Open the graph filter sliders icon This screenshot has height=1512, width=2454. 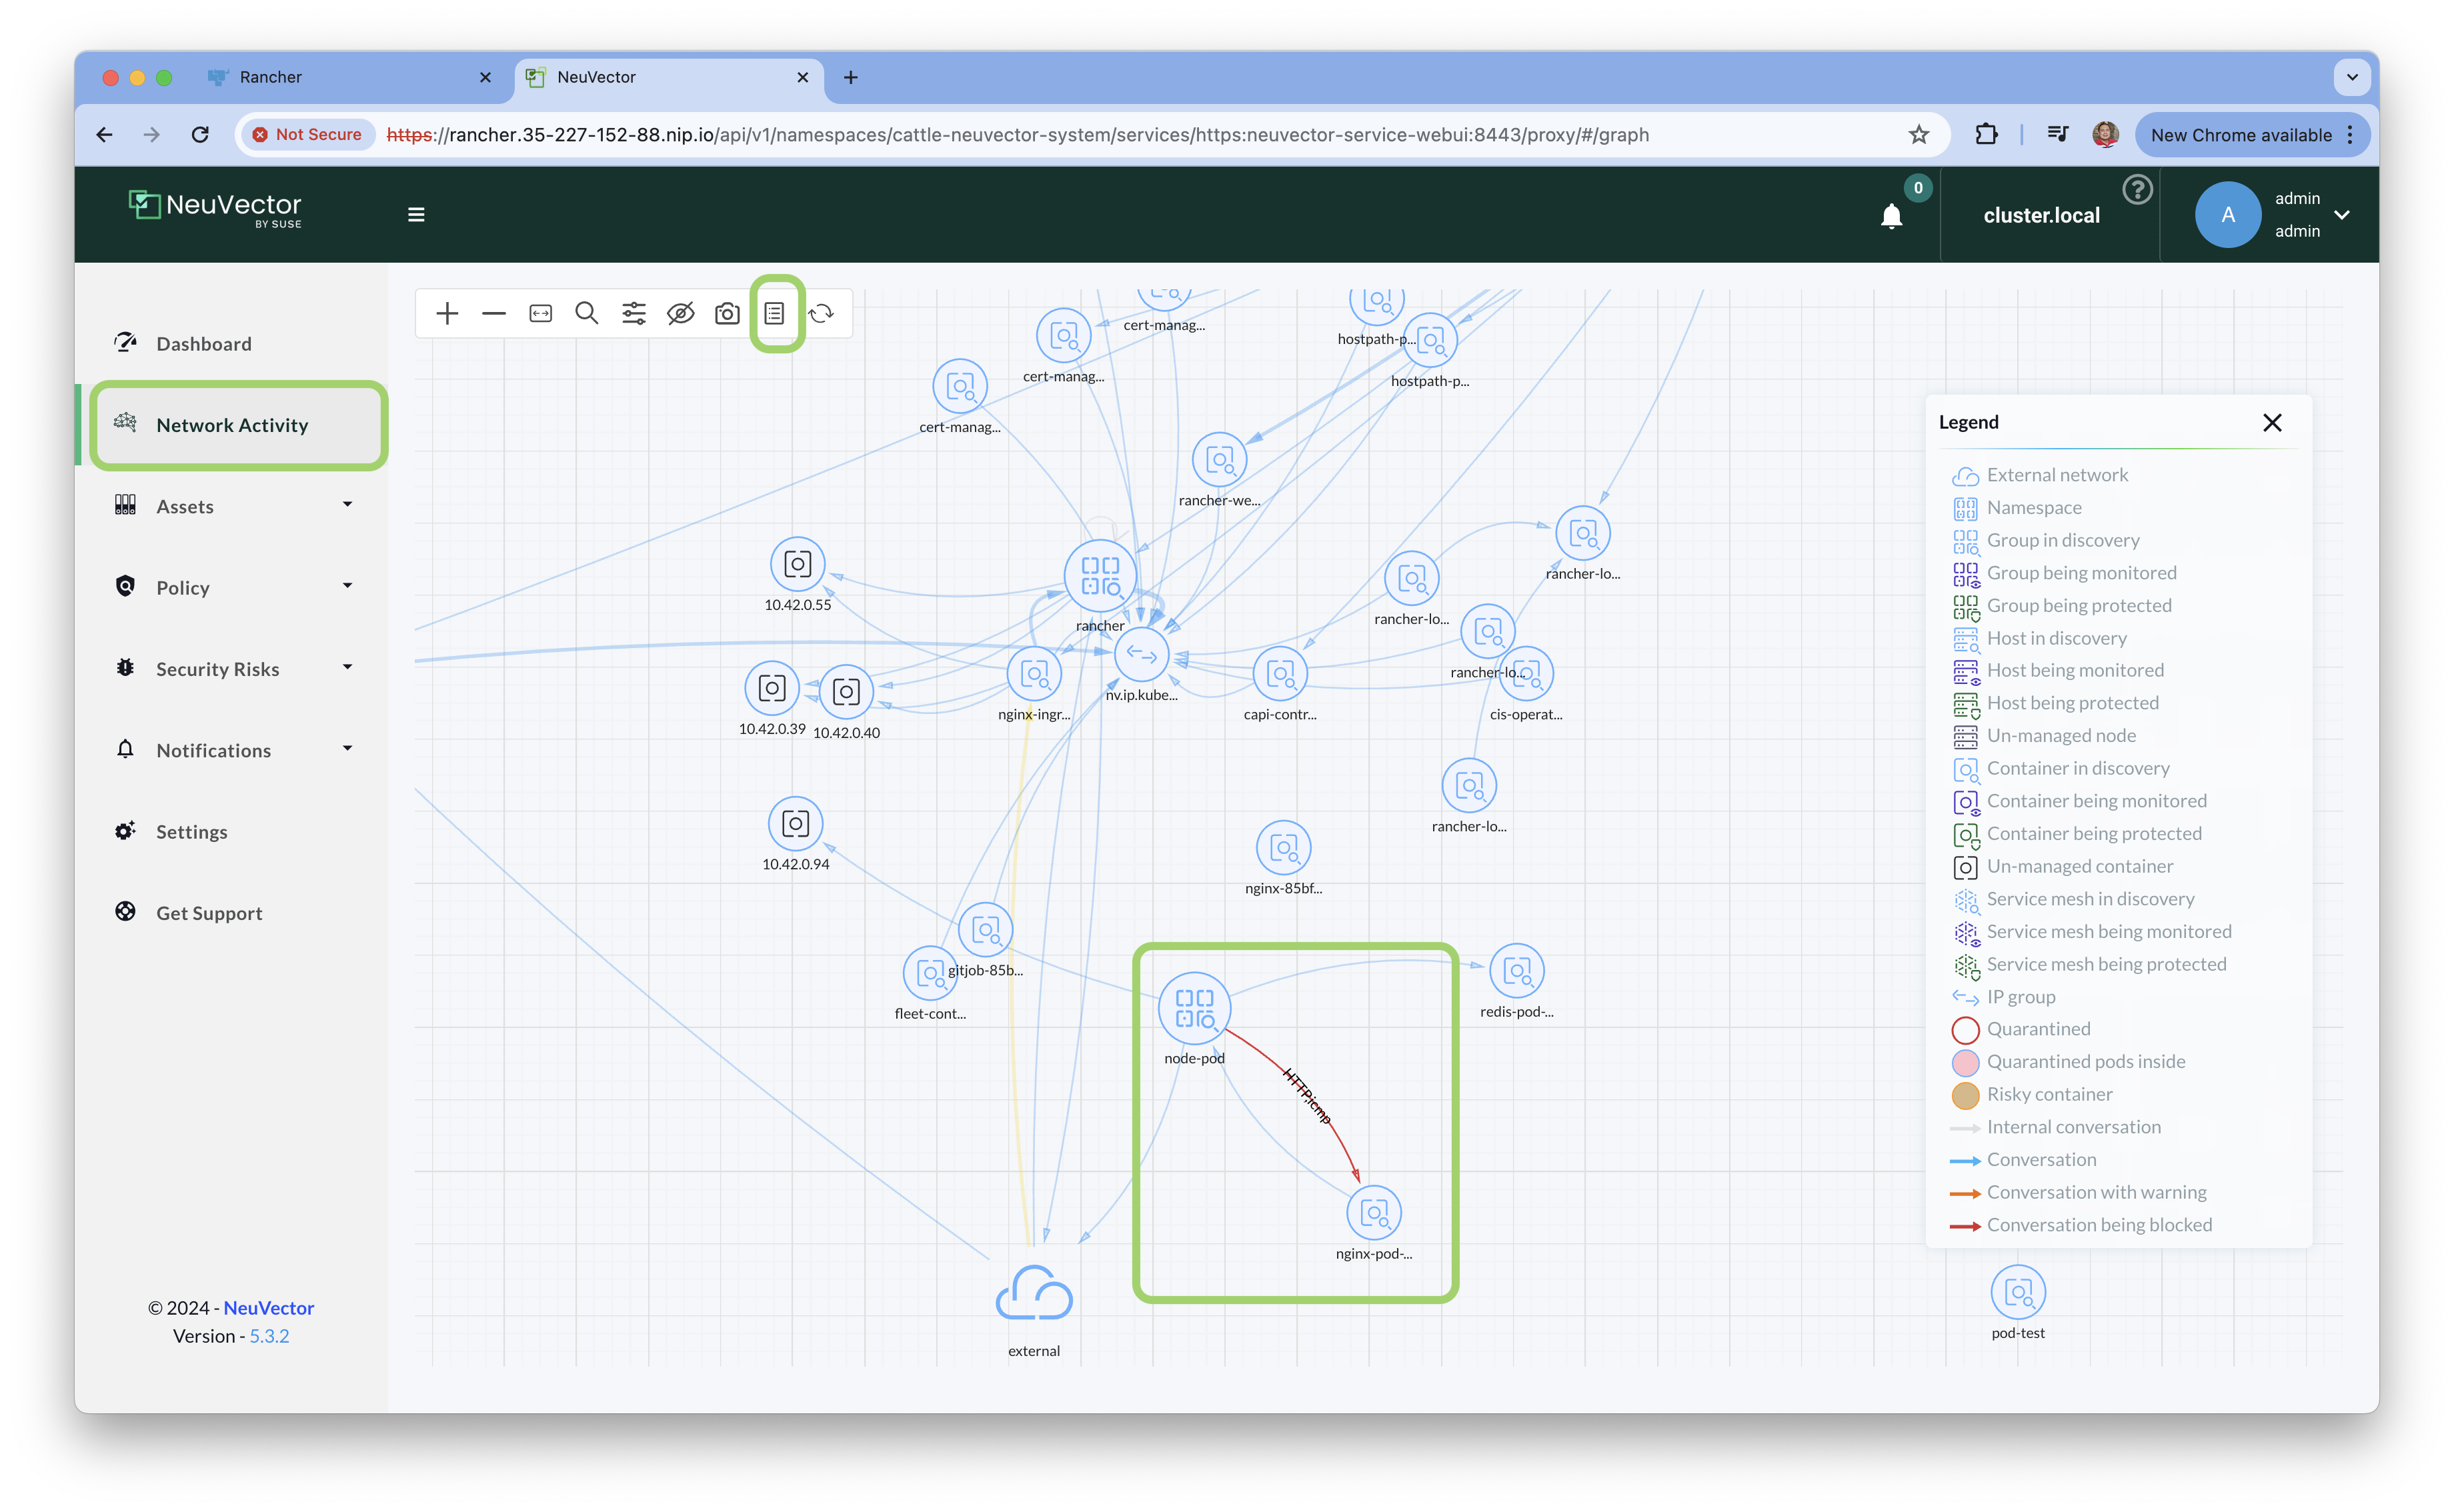tap(634, 314)
